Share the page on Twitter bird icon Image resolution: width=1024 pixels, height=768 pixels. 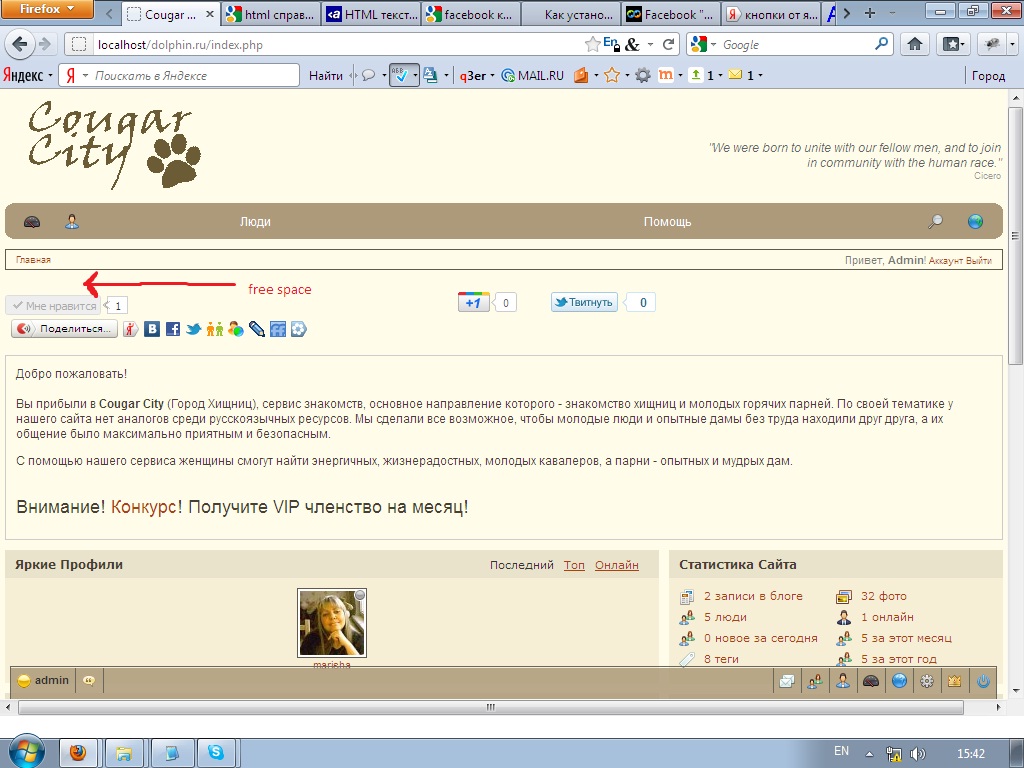[193, 329]
